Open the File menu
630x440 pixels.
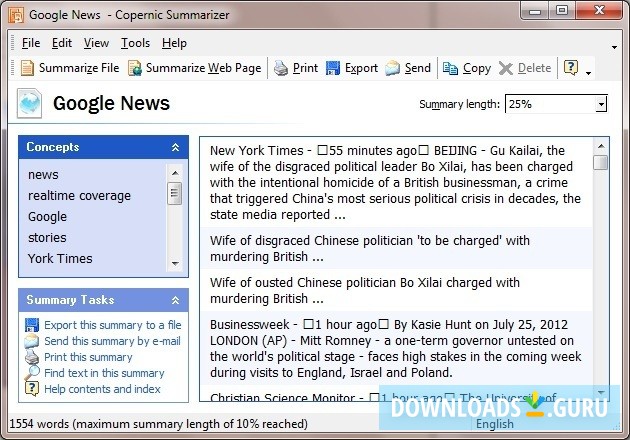point(31,43)
